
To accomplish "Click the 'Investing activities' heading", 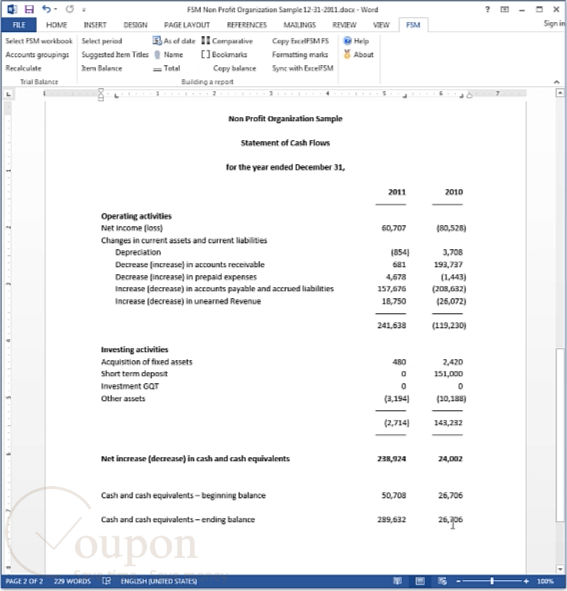I will 135,349.
